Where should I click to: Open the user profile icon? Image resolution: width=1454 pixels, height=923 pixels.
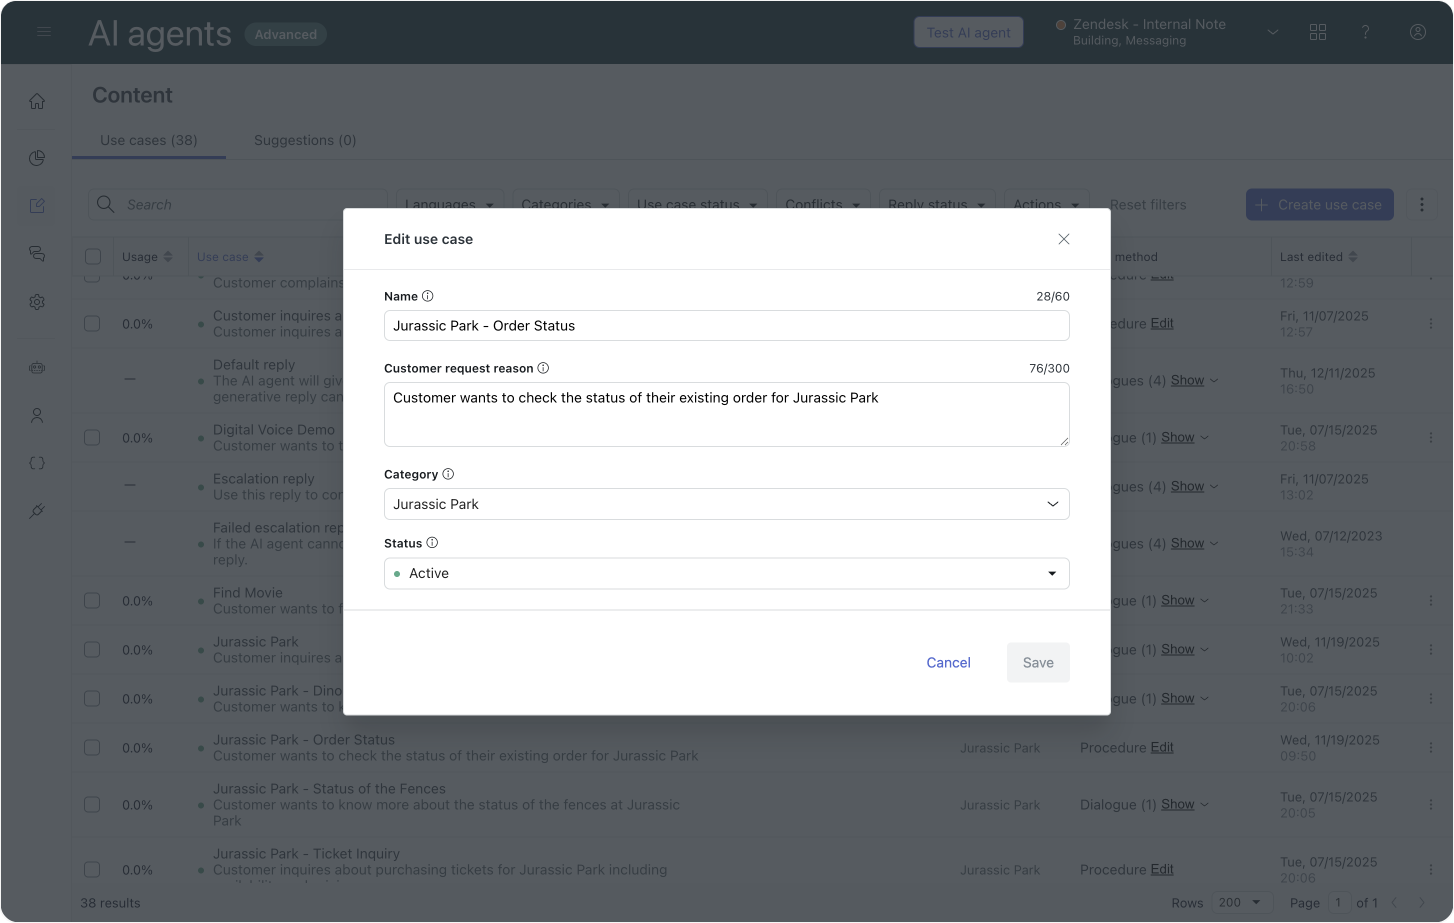pos(1418,32)
